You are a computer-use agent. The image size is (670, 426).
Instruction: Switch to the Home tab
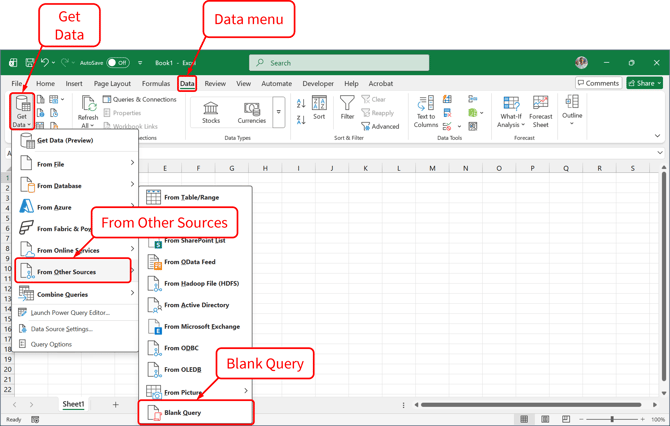(45, 84)
